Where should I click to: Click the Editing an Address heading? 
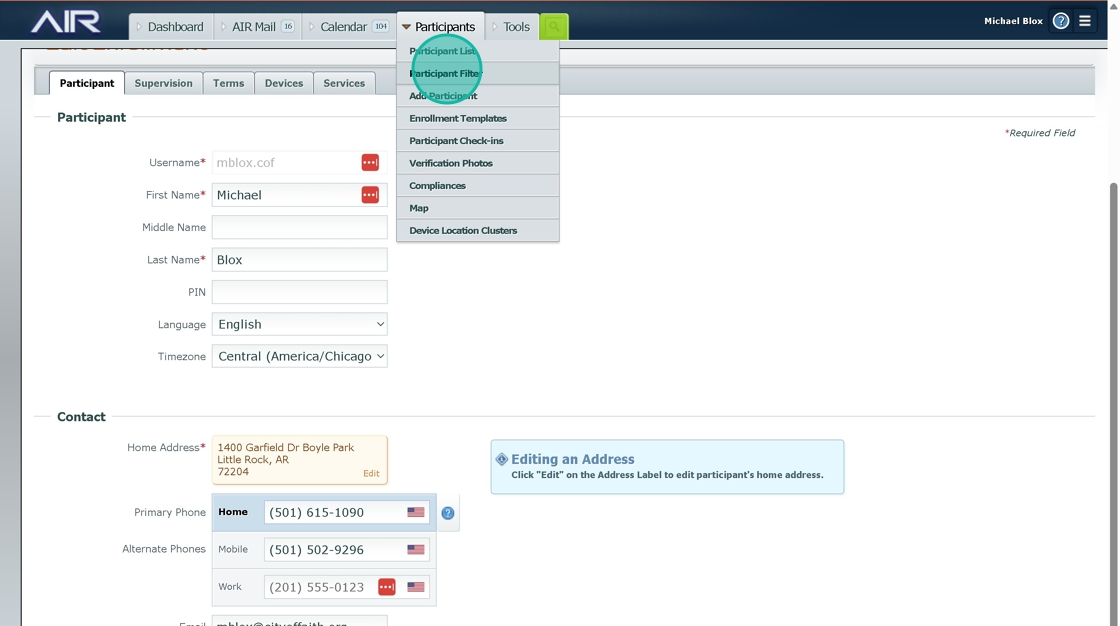coord(573,459)
